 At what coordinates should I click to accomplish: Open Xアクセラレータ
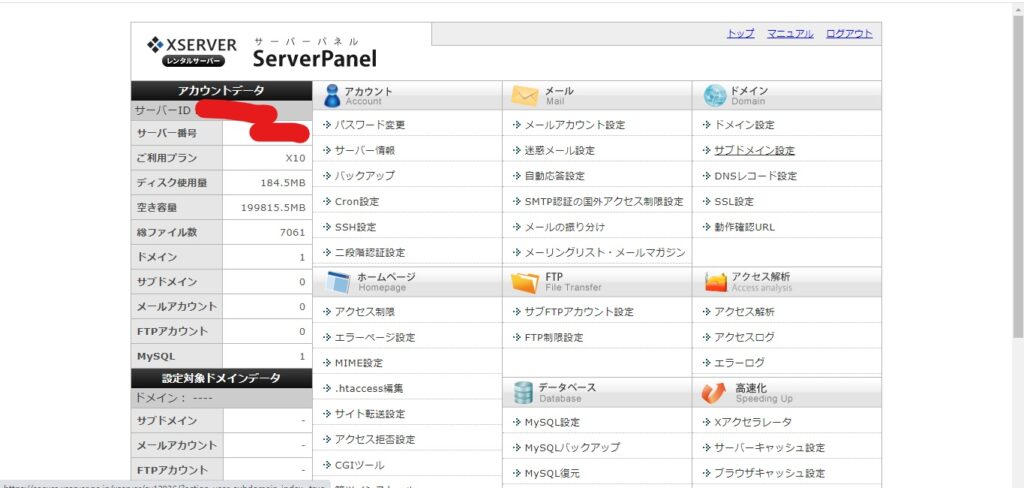click(x=753, y=423)
